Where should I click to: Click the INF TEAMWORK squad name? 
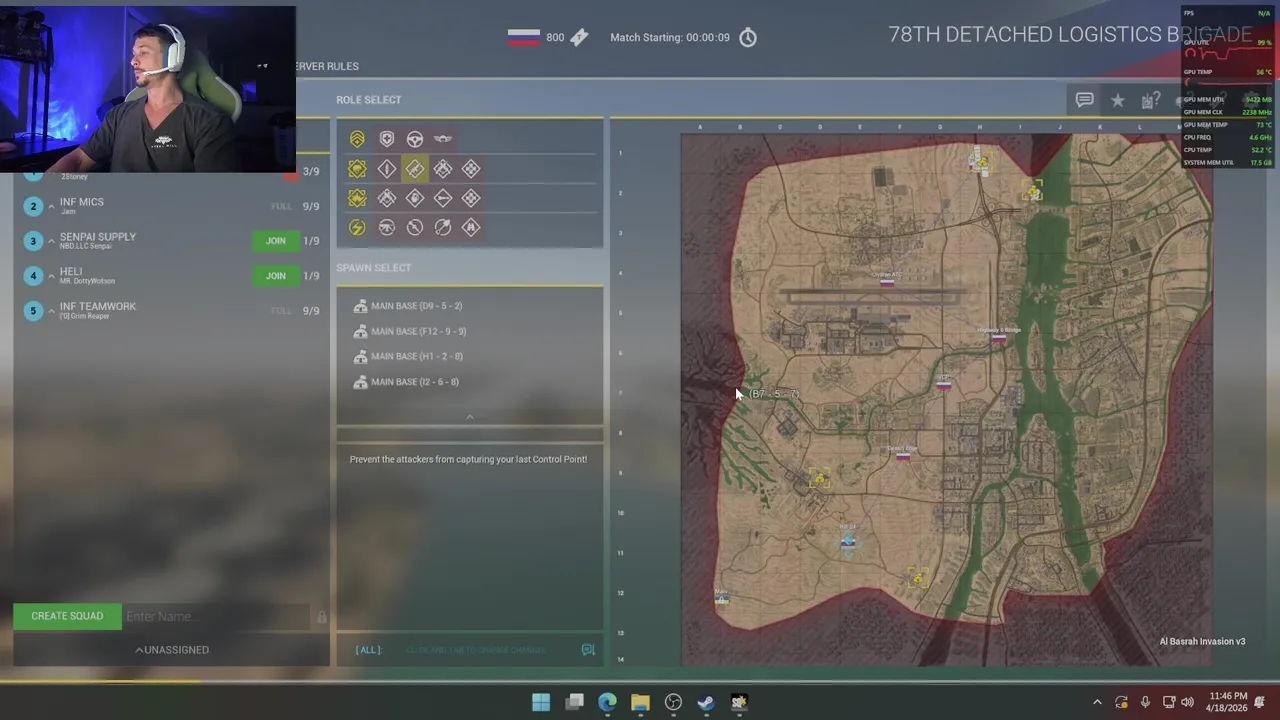click(x=98, y=306)
